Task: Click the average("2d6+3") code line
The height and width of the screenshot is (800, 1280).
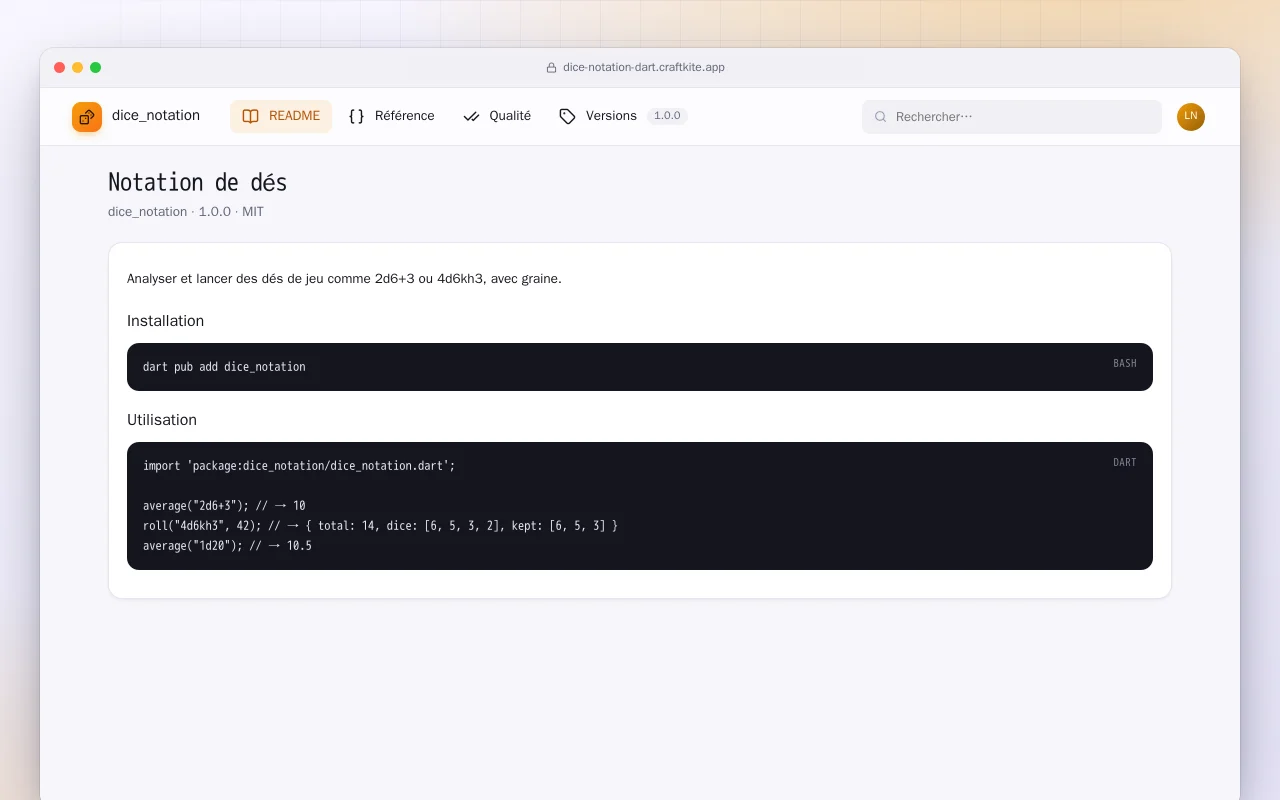Action: (x=224, y=506)
